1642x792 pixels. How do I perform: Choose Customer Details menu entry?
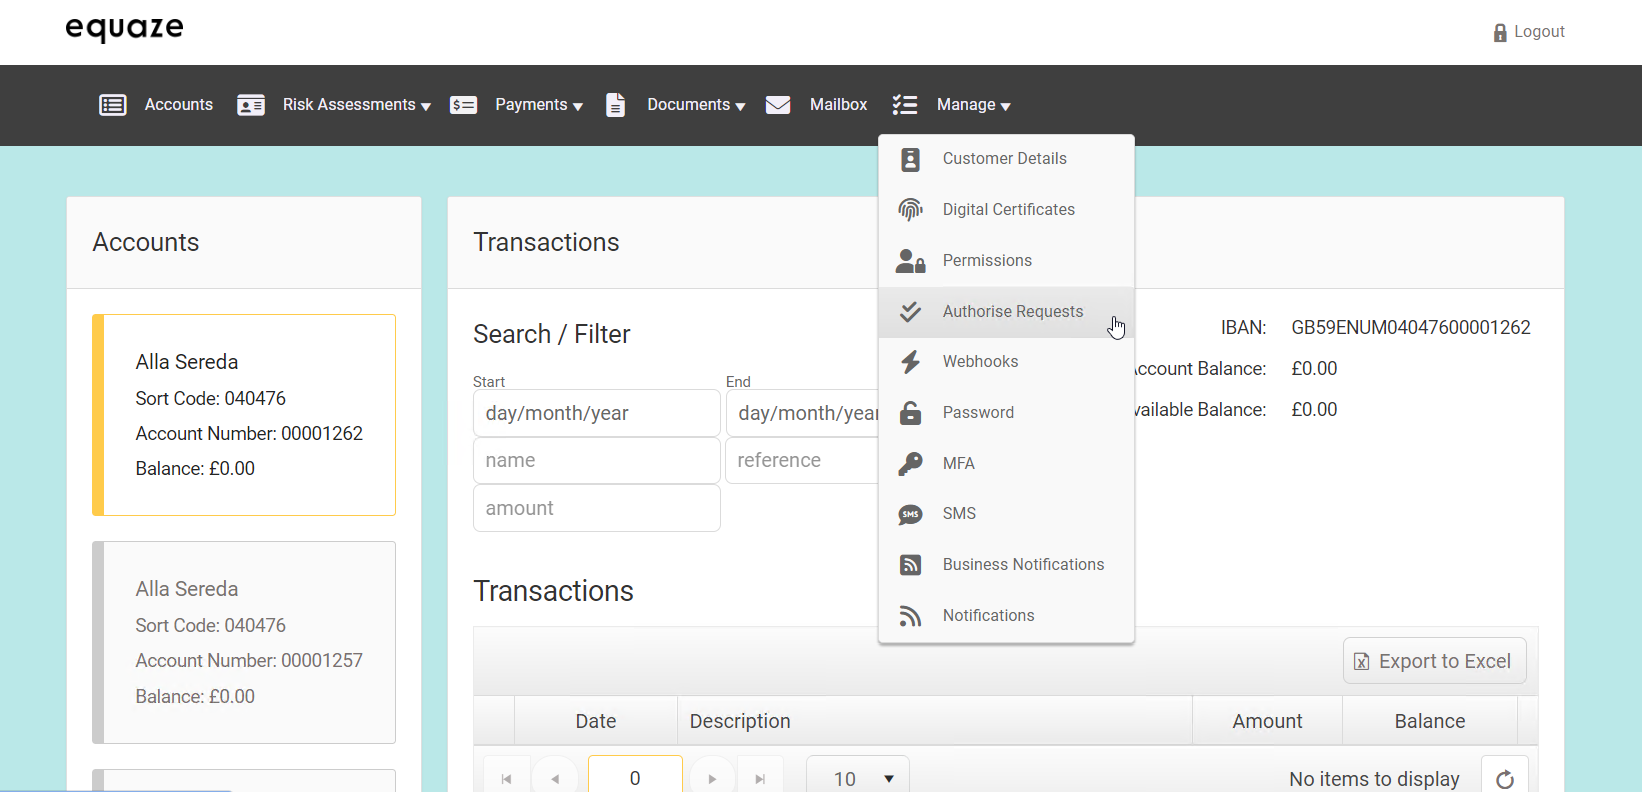coord(1004,159)
